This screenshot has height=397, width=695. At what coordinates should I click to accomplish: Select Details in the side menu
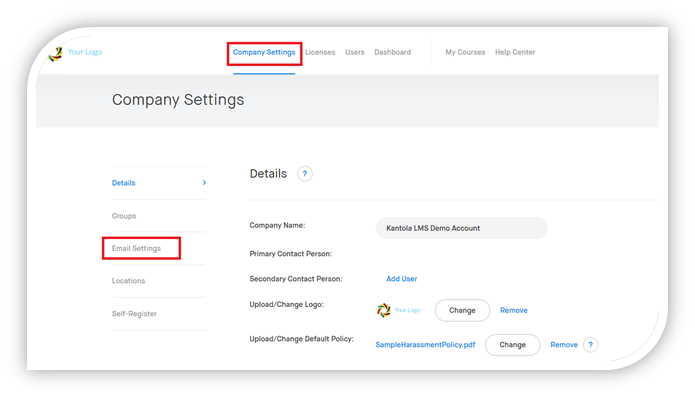click(124, 183)
